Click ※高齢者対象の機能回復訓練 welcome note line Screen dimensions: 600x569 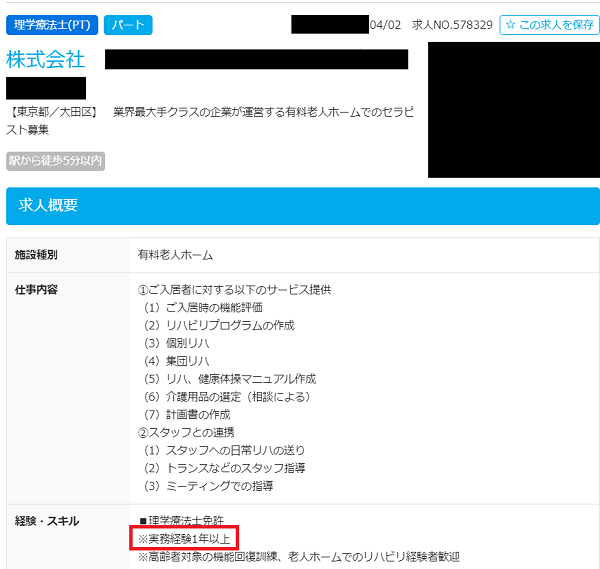click(299, 557)
